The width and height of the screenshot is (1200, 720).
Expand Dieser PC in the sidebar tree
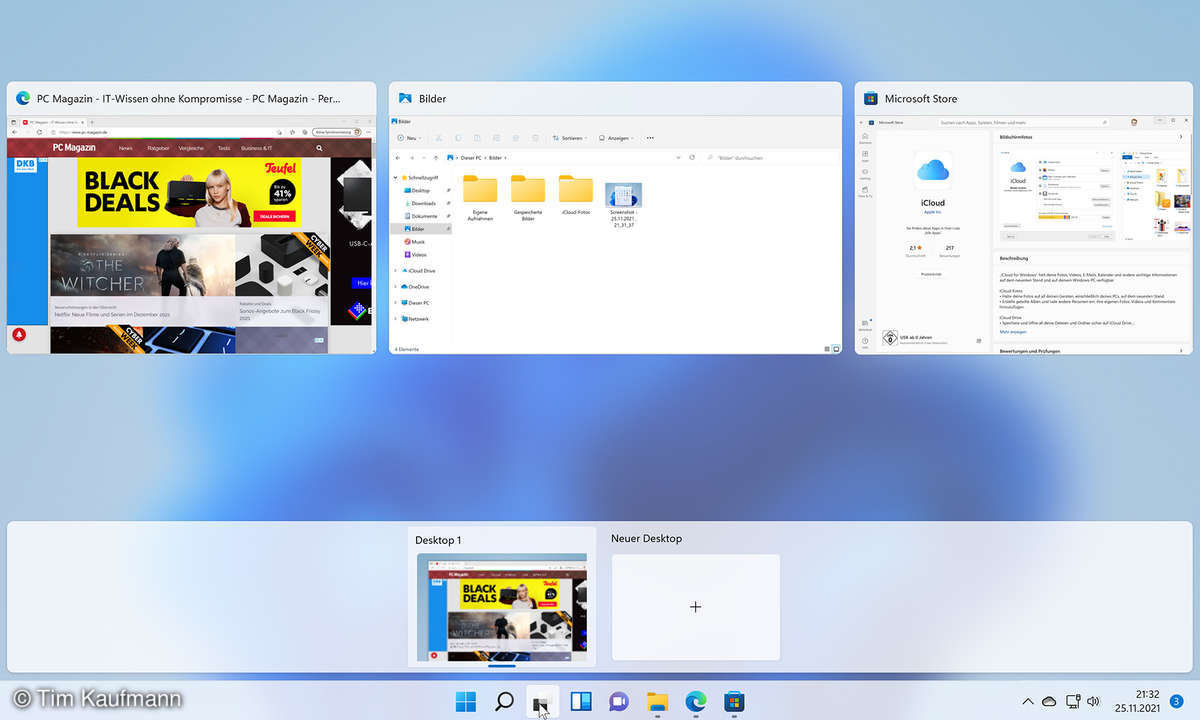[x=397, y=302]
